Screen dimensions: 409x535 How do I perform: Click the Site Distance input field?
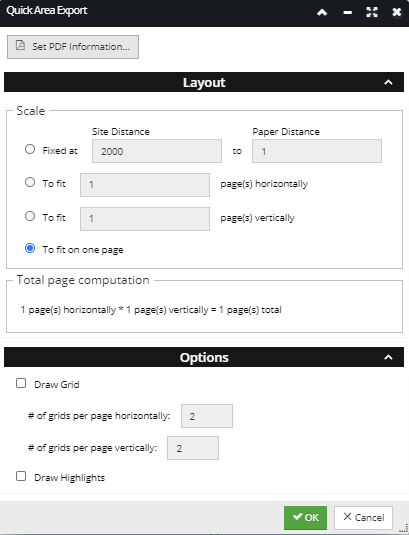(157, 151)
